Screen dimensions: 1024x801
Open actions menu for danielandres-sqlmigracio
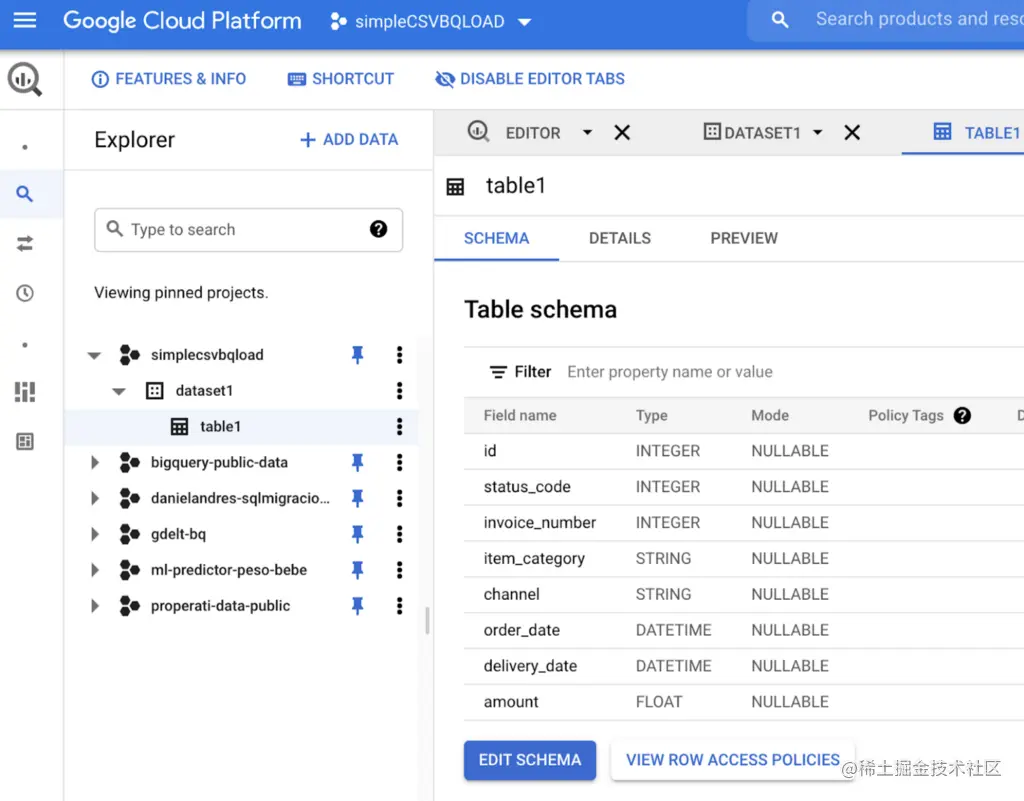coord(399,498)
